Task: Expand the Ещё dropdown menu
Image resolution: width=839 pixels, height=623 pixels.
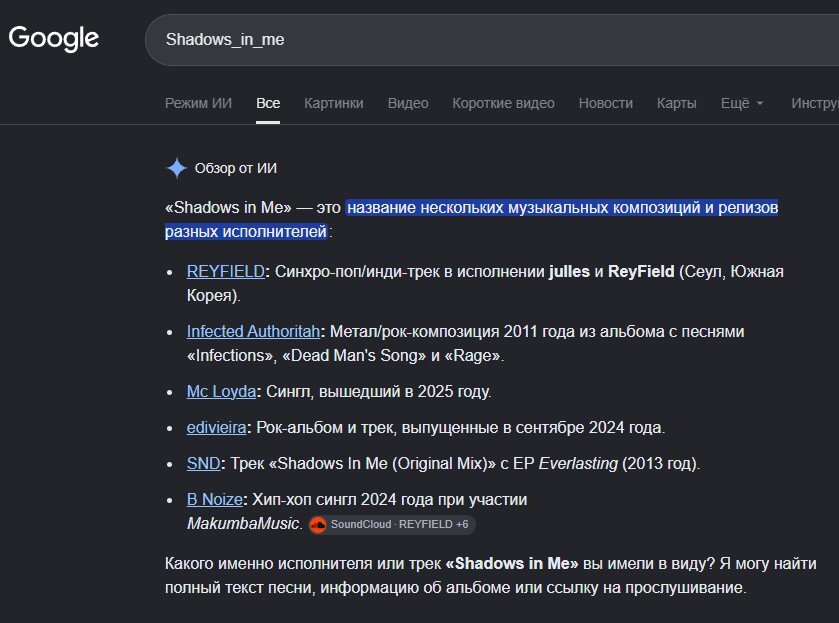Action: (x=742, y=103)
